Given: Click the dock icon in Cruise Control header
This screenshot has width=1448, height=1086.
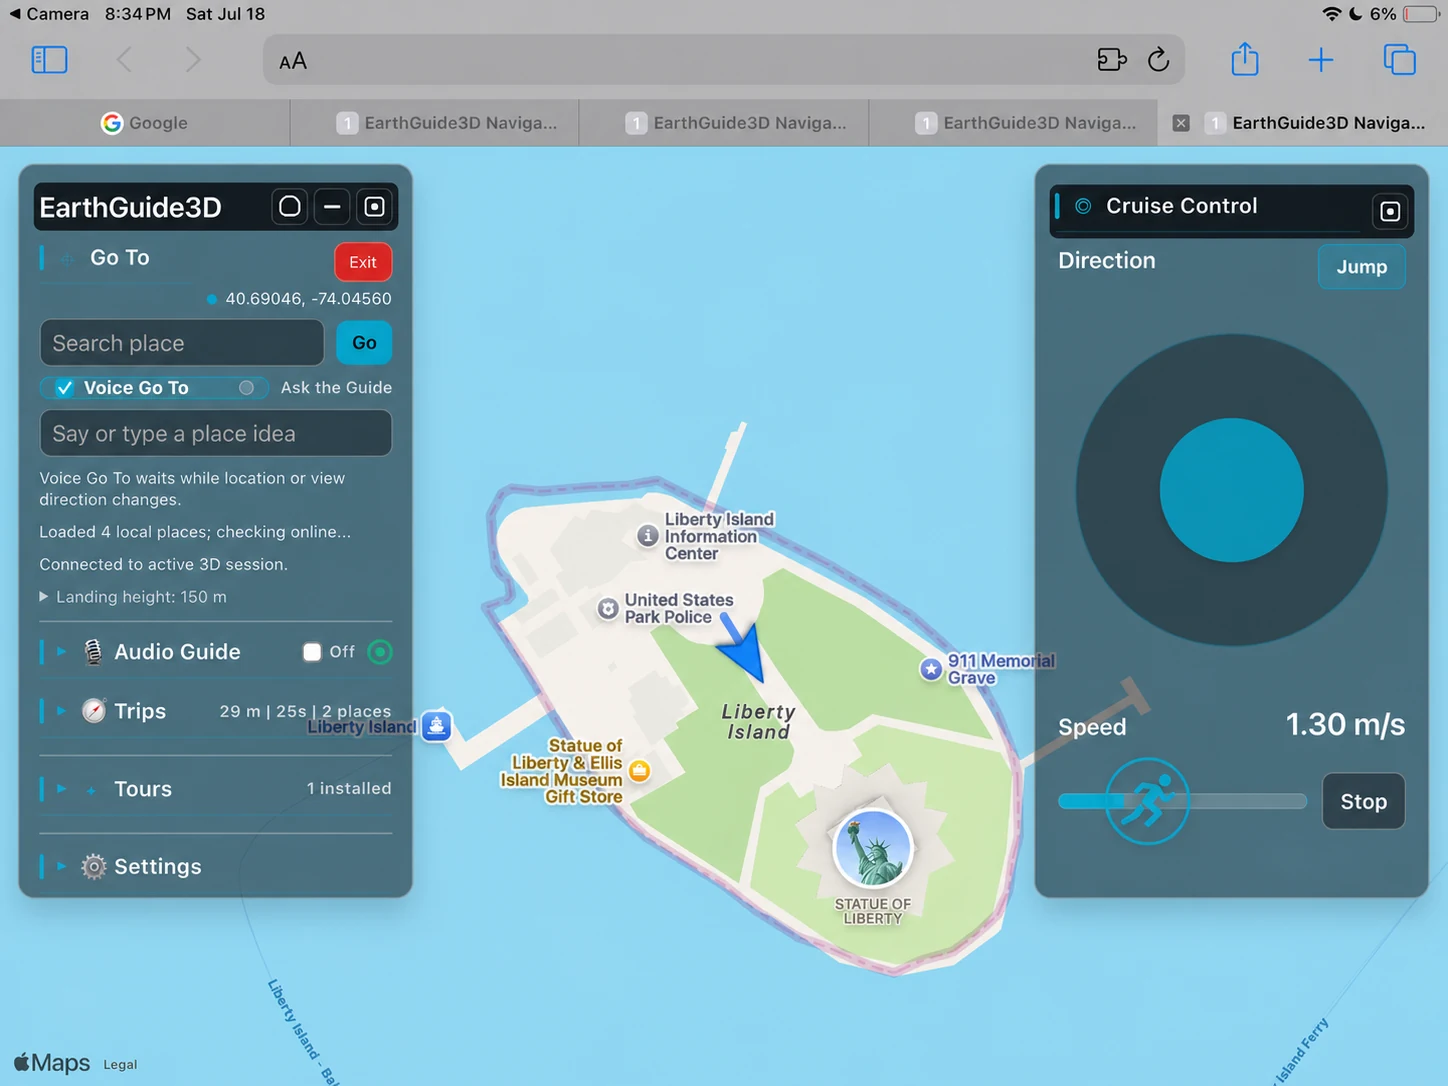Looking at the screenshot, I should pos(1390,211).
